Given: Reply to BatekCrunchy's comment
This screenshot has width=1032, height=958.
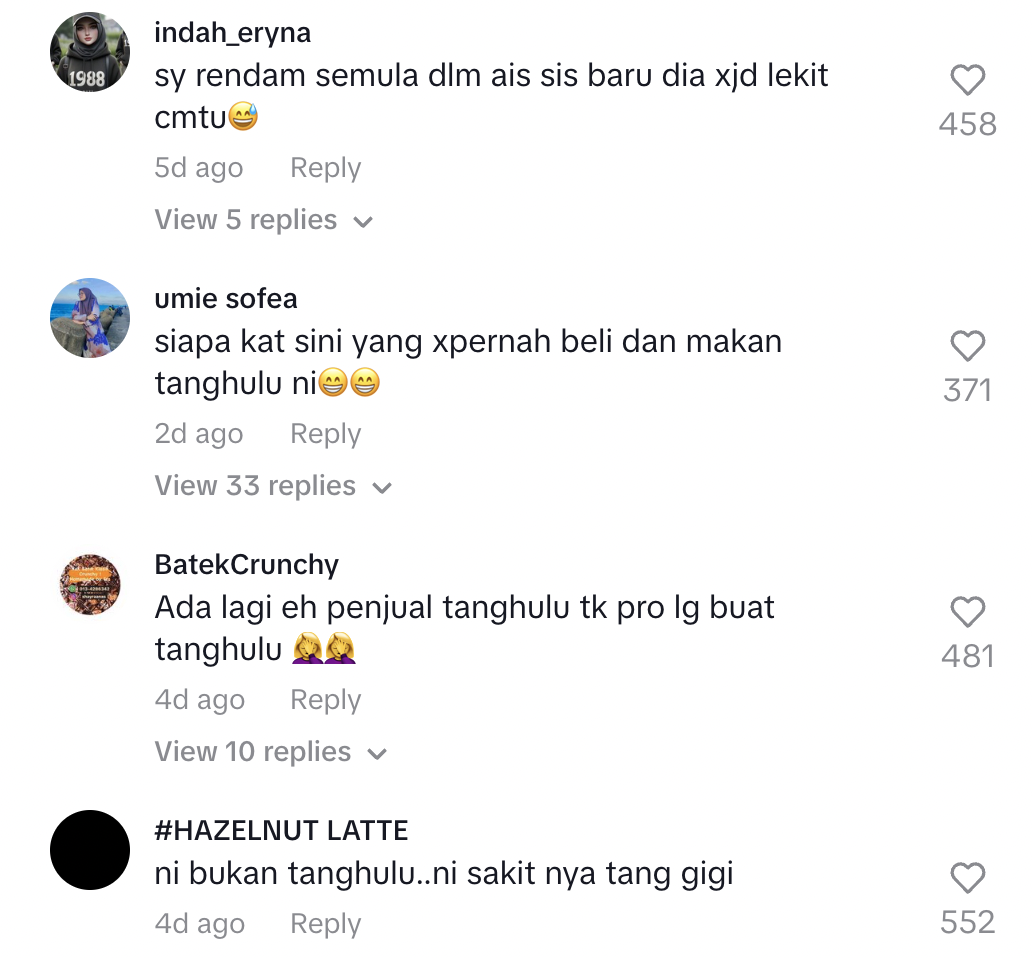Looking at the screenshot, I should click(326, 699).
